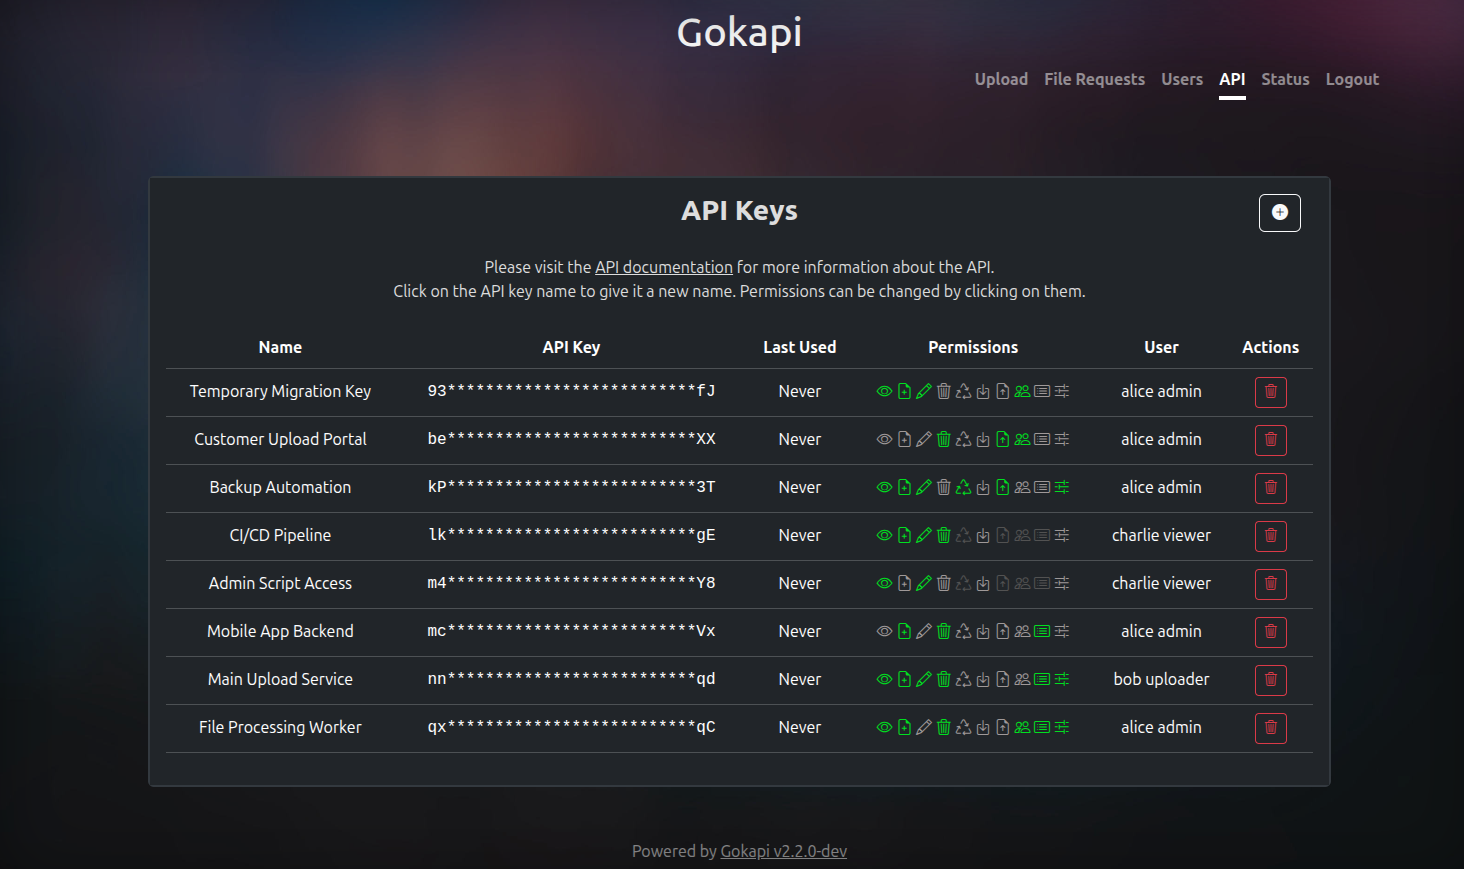Viewport: 1464px width, 869px height.
Task: Toggle delete trash permission in CI/CD Pipeline permissions
Action: pyautogui.click(x=943, y=535)
